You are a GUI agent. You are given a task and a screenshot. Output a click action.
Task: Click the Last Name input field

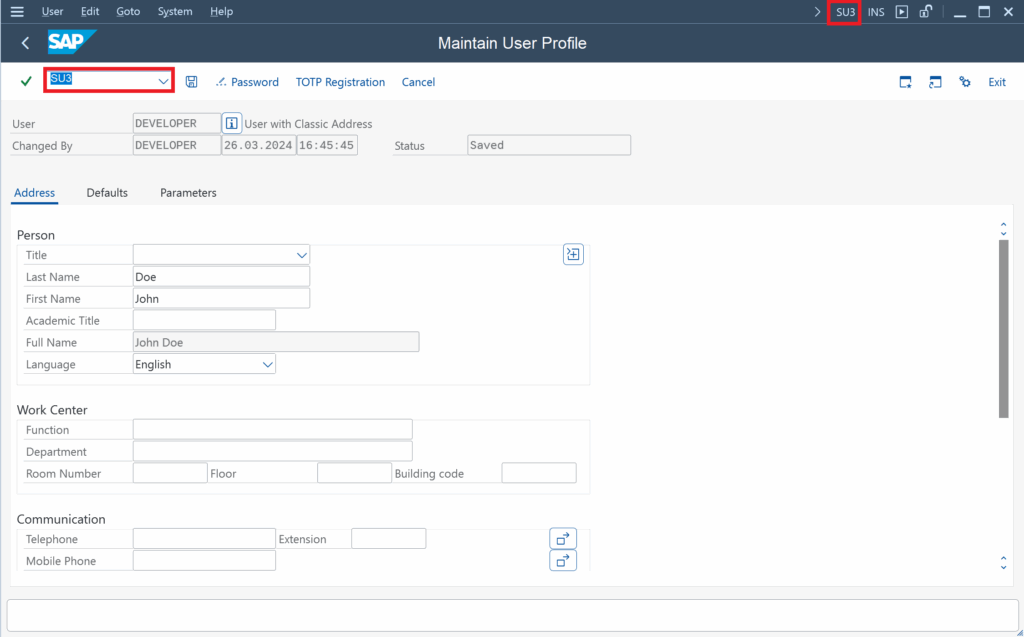click(x=221, y=277)
